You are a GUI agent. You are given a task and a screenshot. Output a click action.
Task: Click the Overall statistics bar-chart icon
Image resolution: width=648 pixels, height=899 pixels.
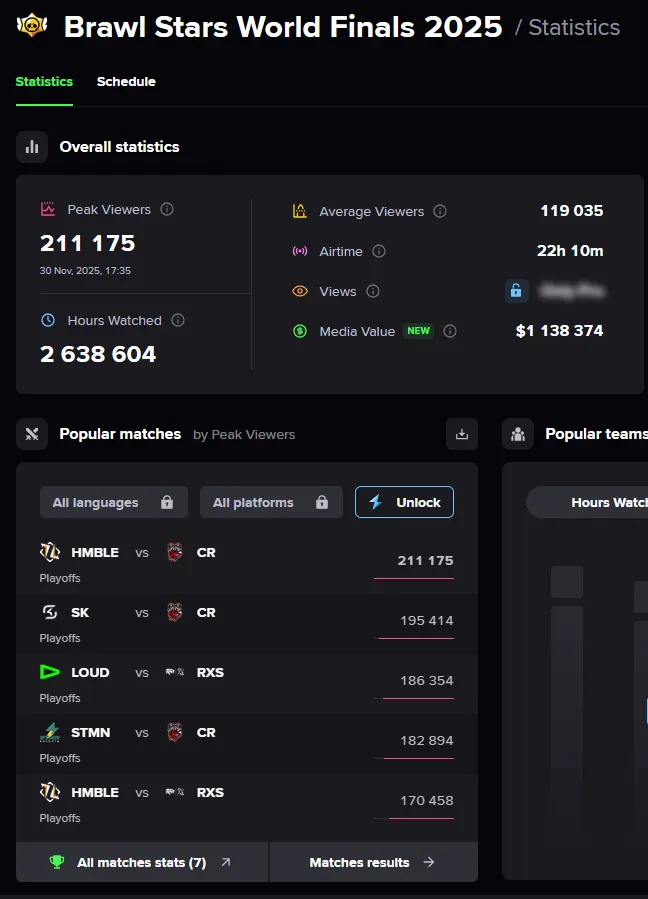pos(32,147)
